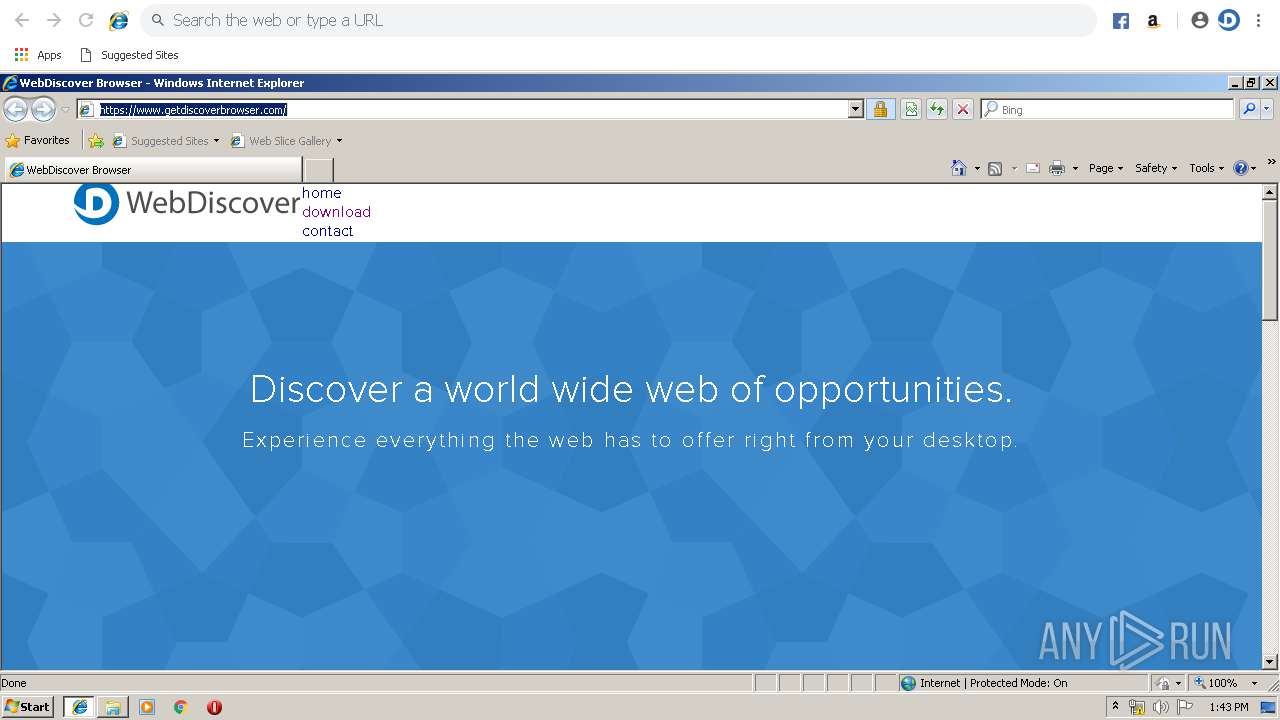This screenshot has height=720, width=1280.
Task: Open the Windows Start button
Action: pos(28,707)
